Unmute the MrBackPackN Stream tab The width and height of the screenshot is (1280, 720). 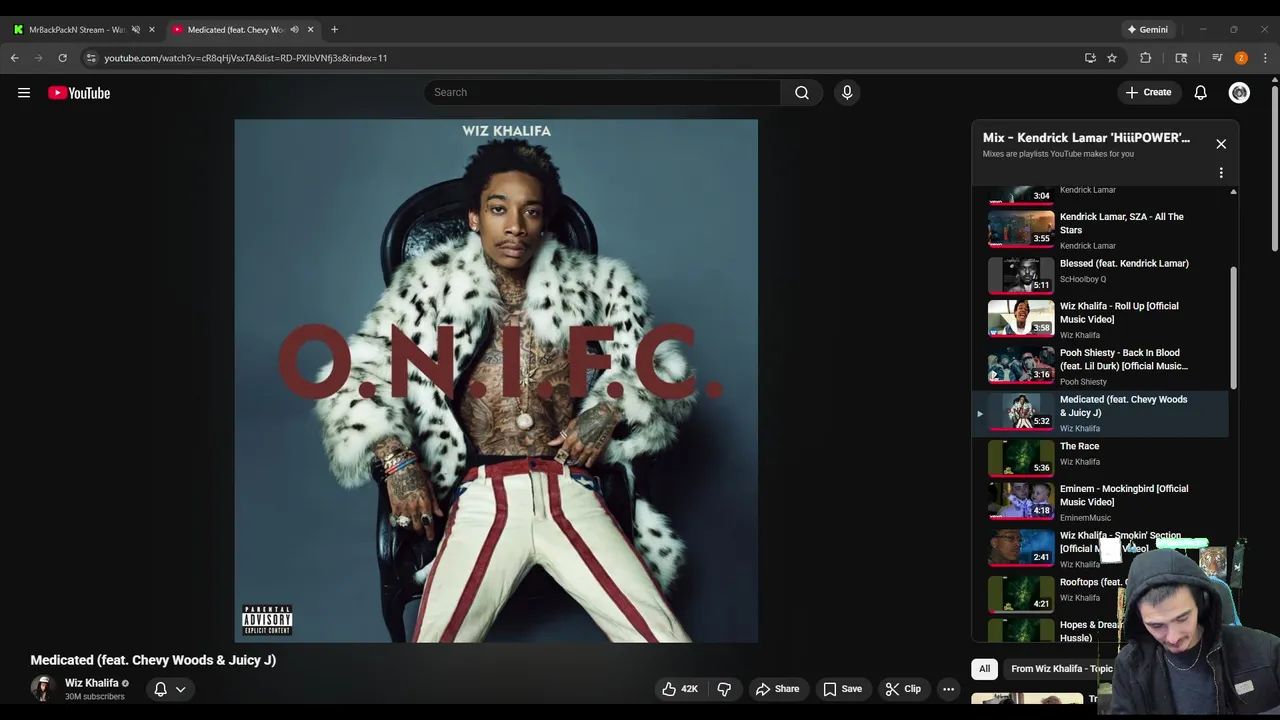(x=136, y=29)
